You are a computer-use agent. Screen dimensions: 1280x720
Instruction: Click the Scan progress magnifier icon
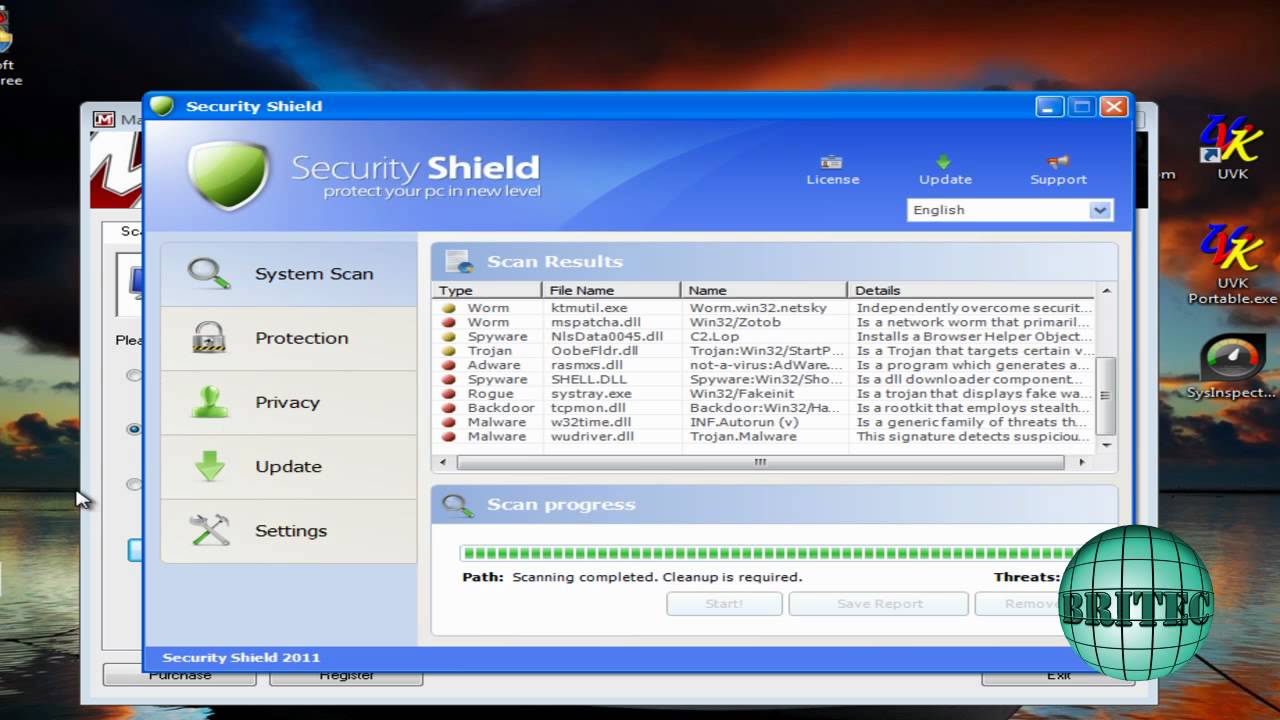[x=458, y=504]
